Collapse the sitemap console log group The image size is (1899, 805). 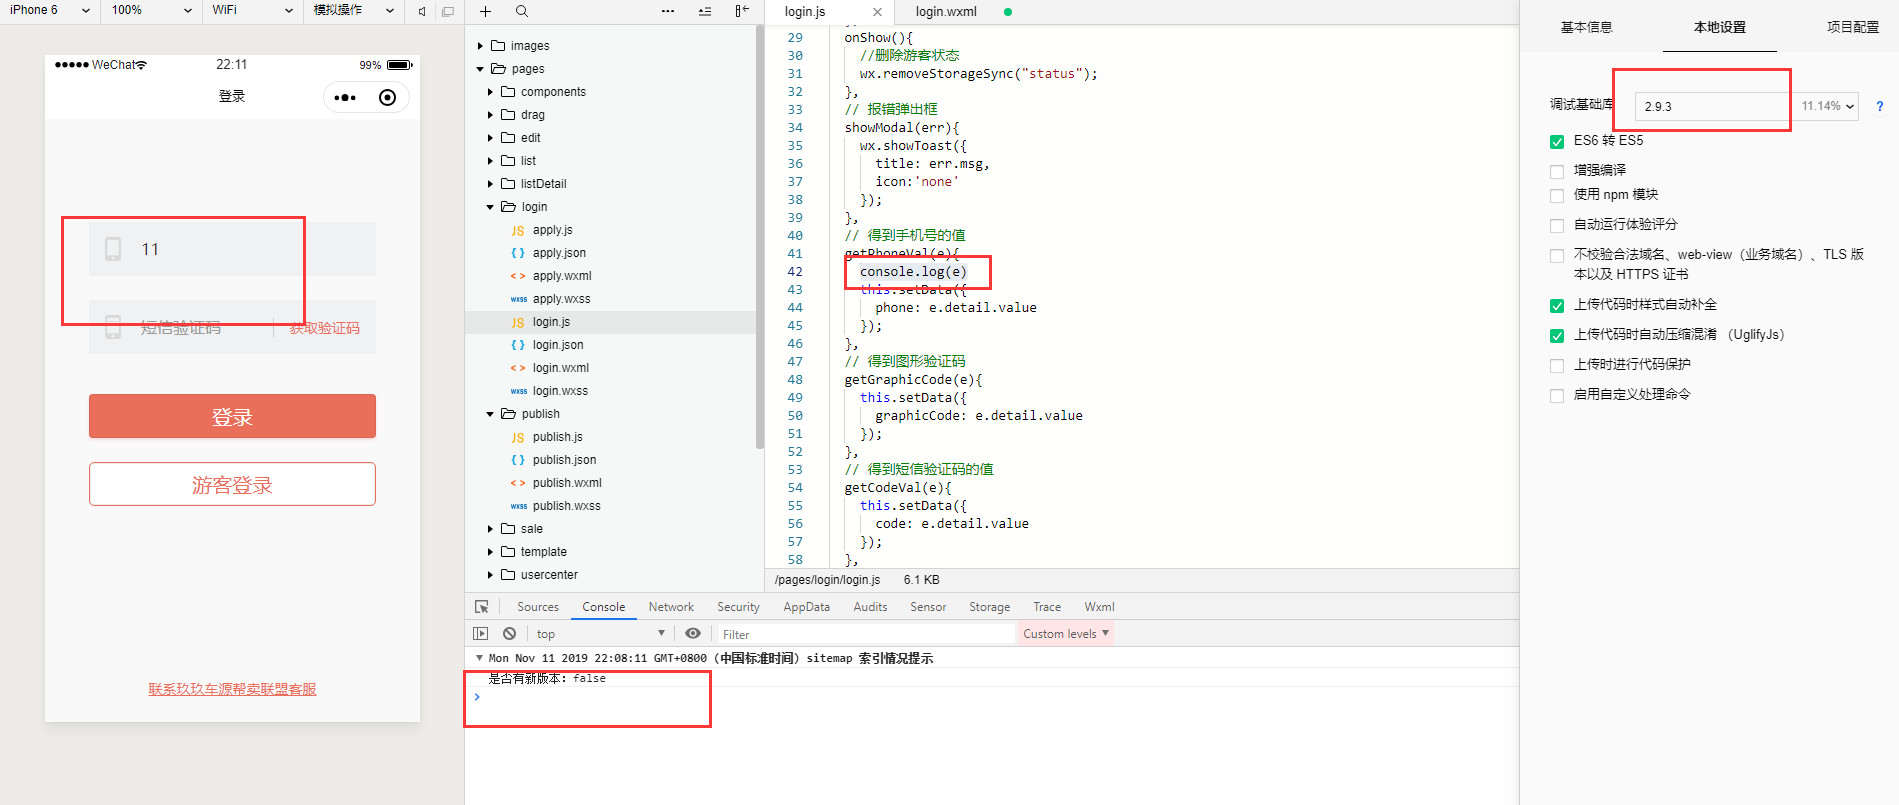click(479, 658)
